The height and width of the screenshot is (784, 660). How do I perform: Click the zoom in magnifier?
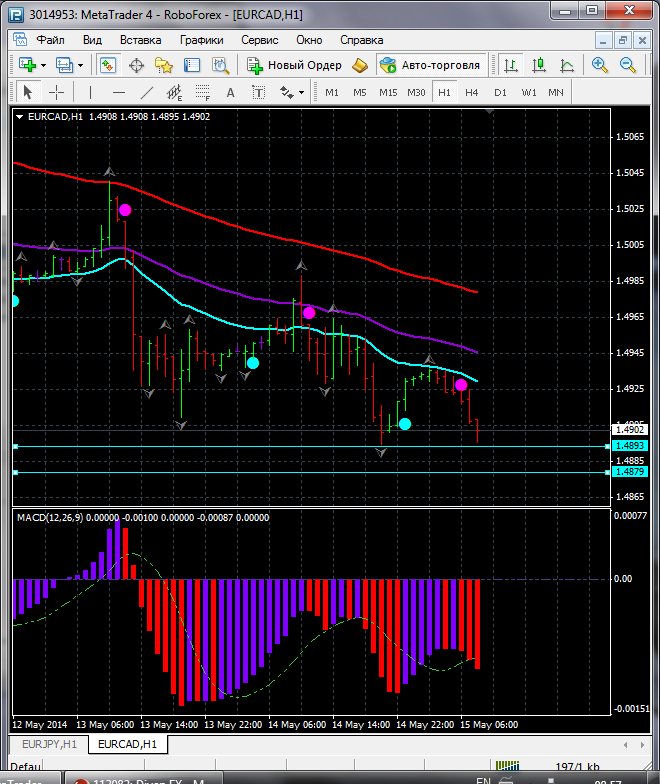(600, 65)
